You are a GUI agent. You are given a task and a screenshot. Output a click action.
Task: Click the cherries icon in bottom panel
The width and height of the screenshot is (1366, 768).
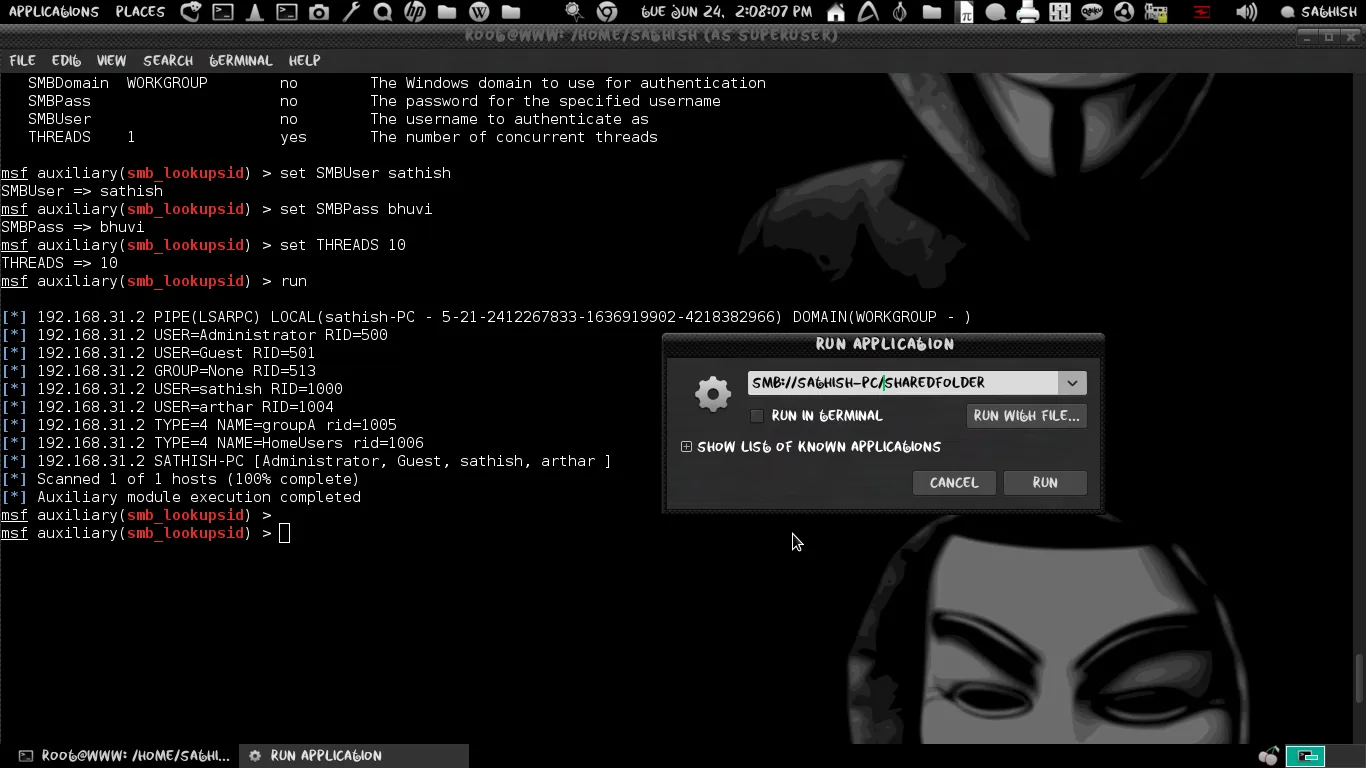(x=1269, y=756)
